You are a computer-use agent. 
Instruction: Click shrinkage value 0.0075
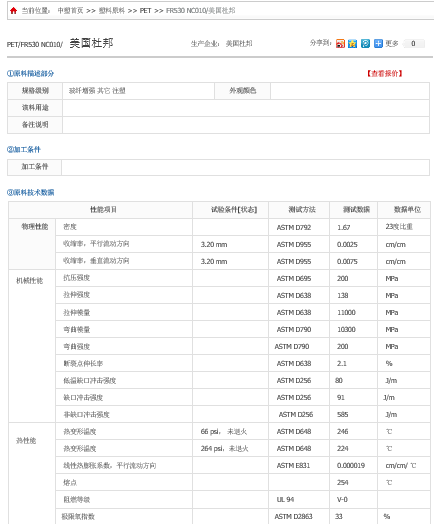tap(347, 262)
